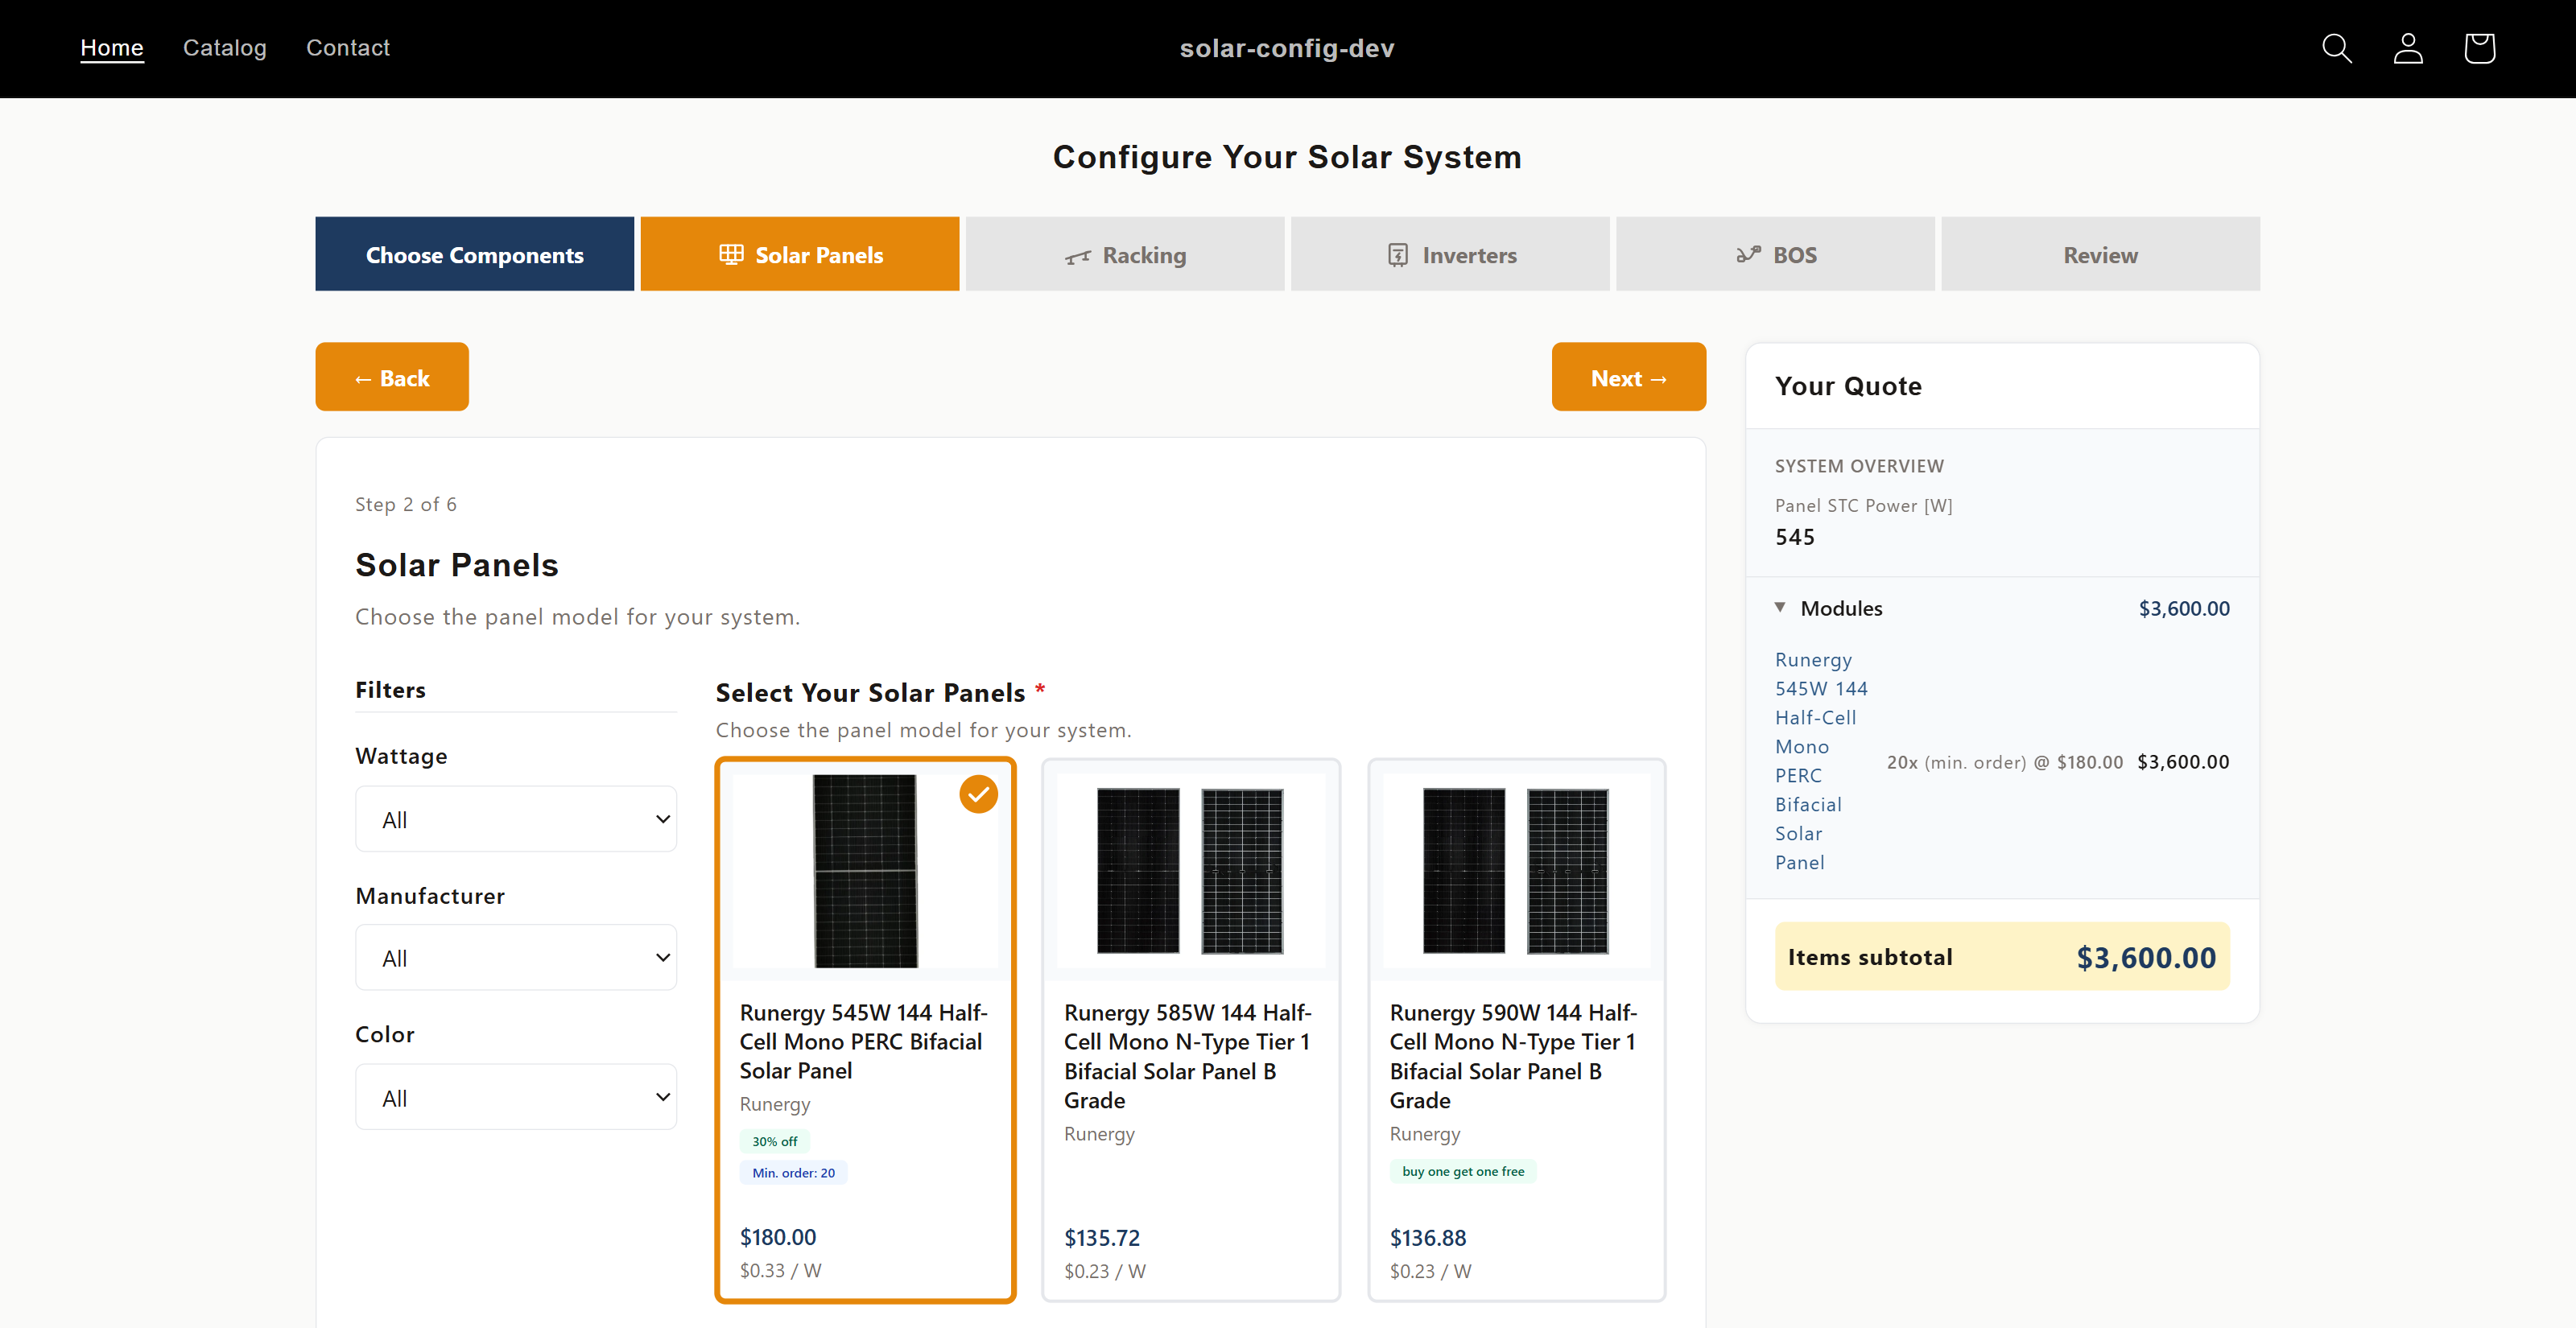Open the Contact menu item
2576x1328 pixels.
coord(348,48)
